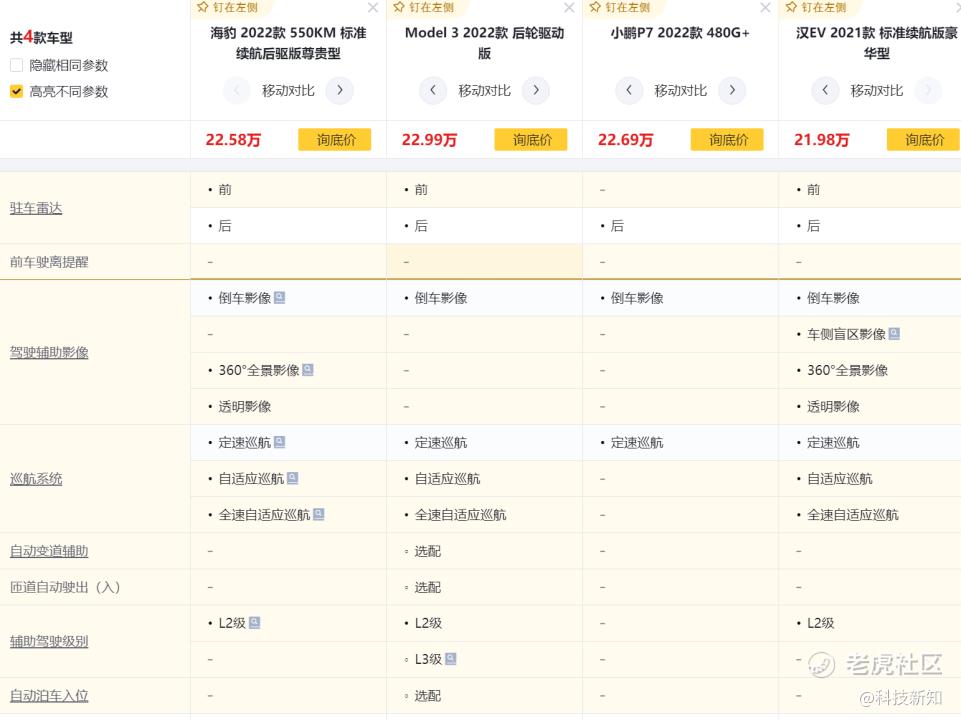
Task: Remove 海豹 2022款 from the comparison
Action: (373, 7)
